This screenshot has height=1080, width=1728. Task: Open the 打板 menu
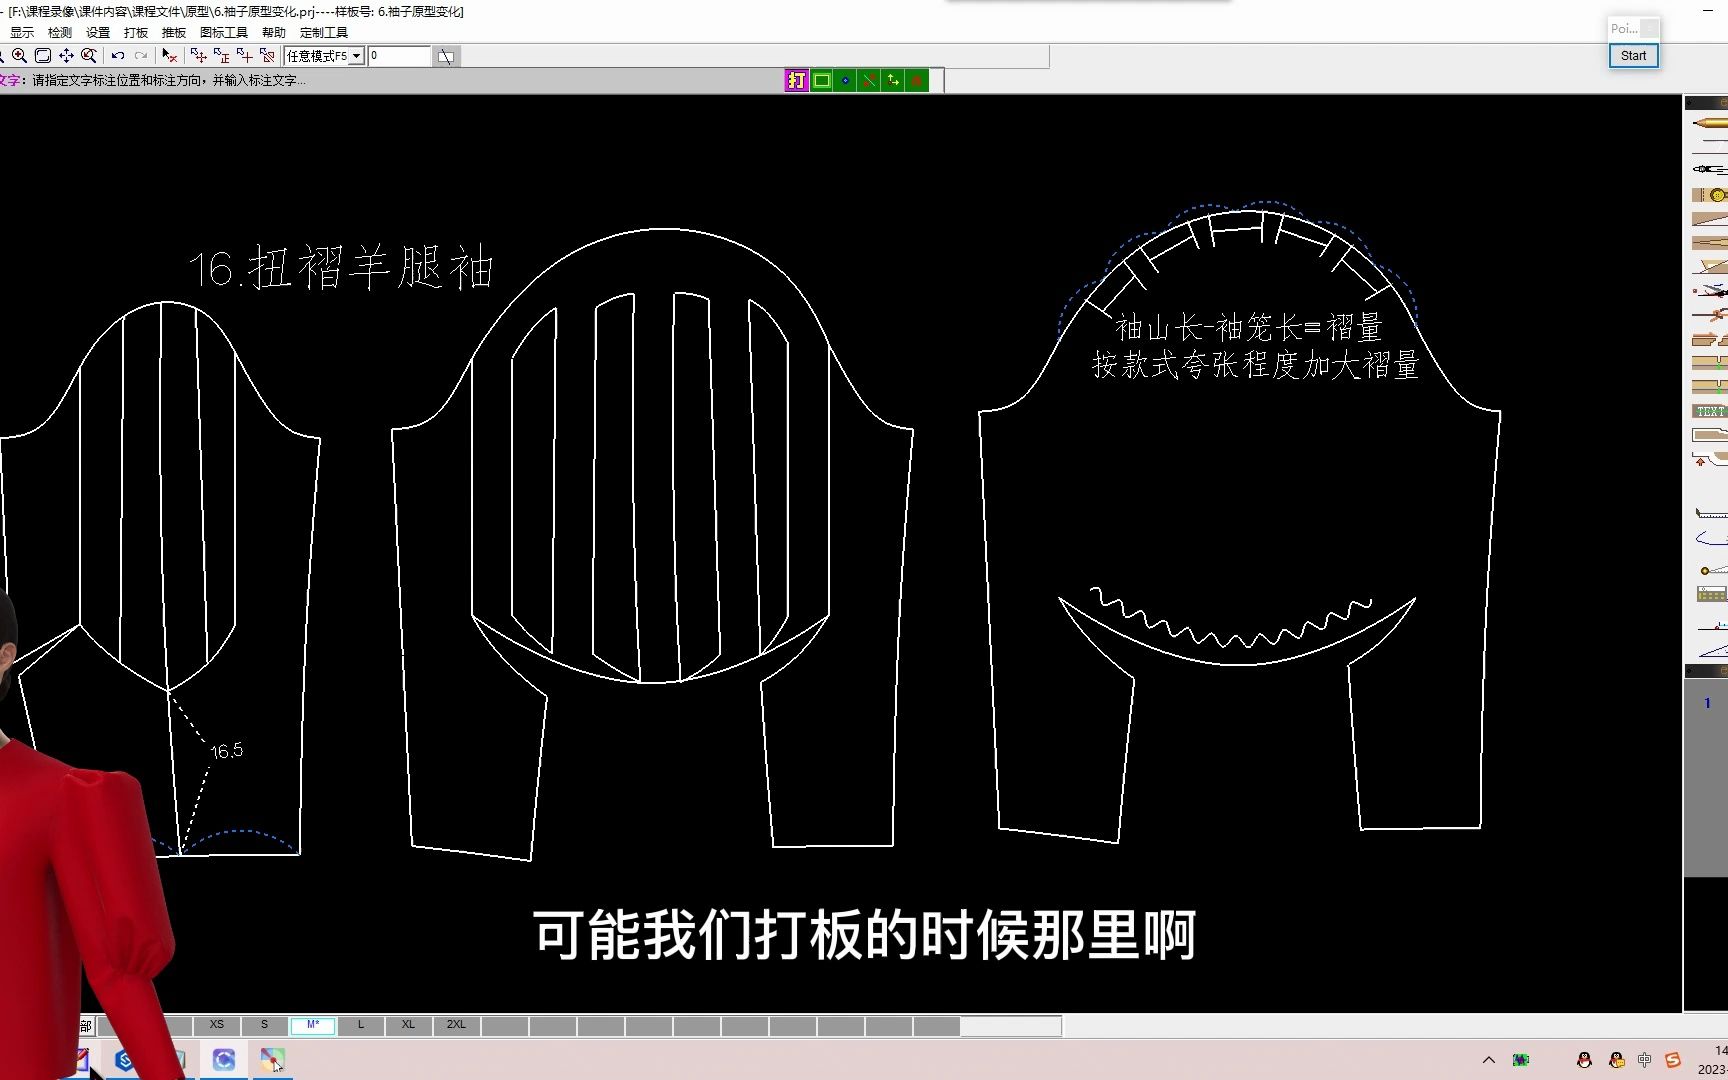coord(136,33)
